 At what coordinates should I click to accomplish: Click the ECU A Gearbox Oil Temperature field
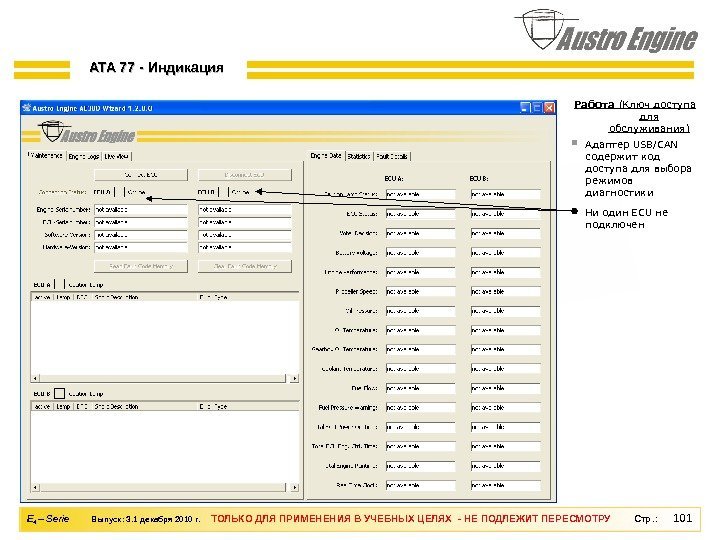point(420,349)
